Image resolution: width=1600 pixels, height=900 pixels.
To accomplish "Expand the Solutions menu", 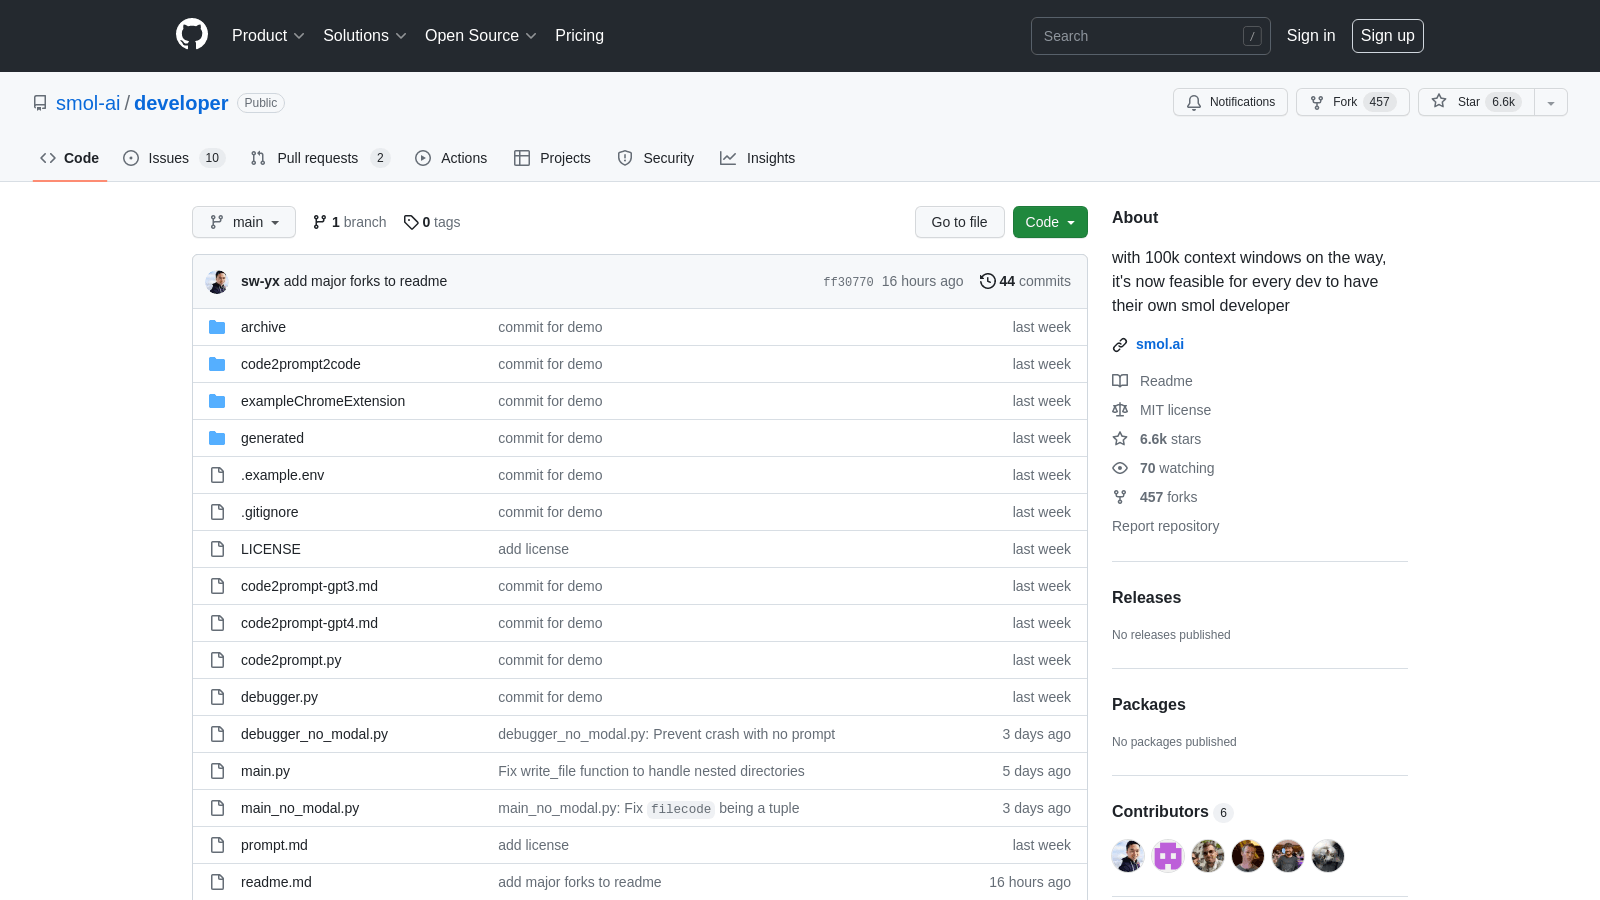I will click(x=365, y=36).
